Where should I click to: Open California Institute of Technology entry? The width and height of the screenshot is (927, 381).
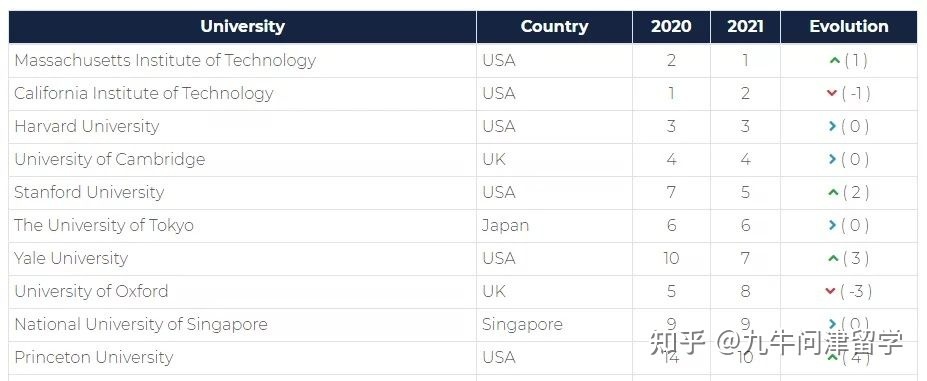click(144, 93)
